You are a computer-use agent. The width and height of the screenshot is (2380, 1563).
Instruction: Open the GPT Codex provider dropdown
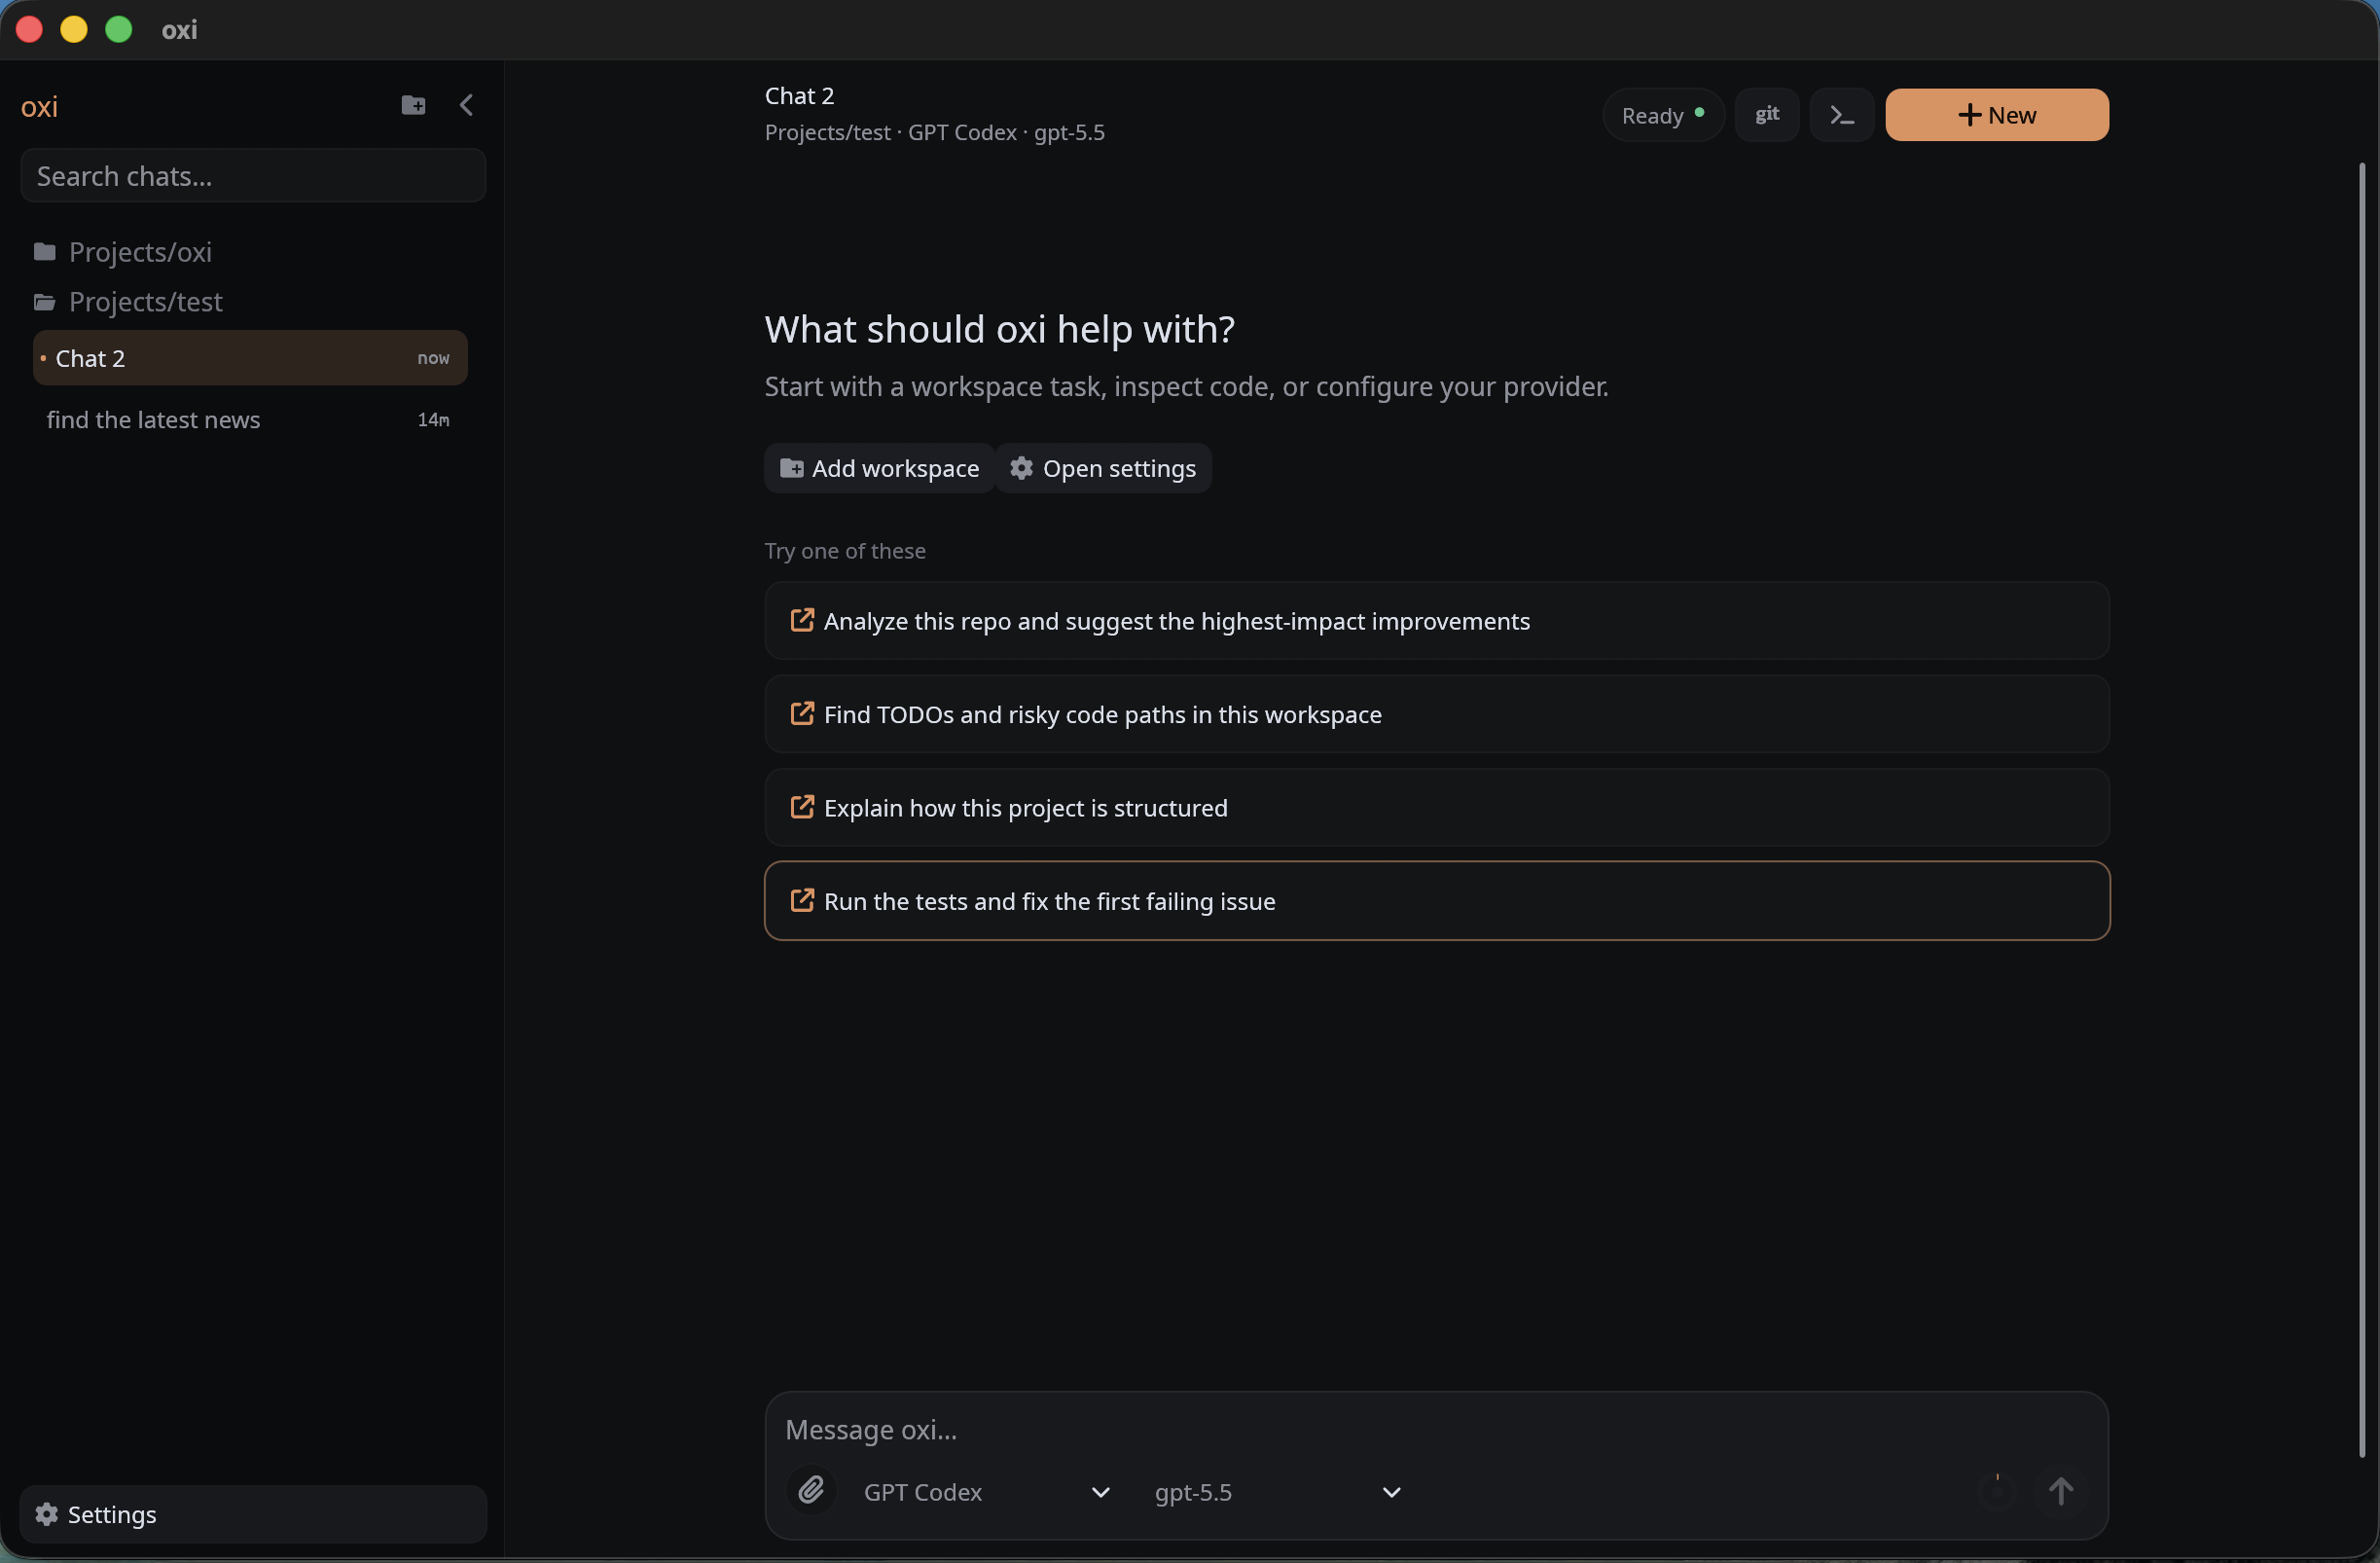(x=986, y=1491)
